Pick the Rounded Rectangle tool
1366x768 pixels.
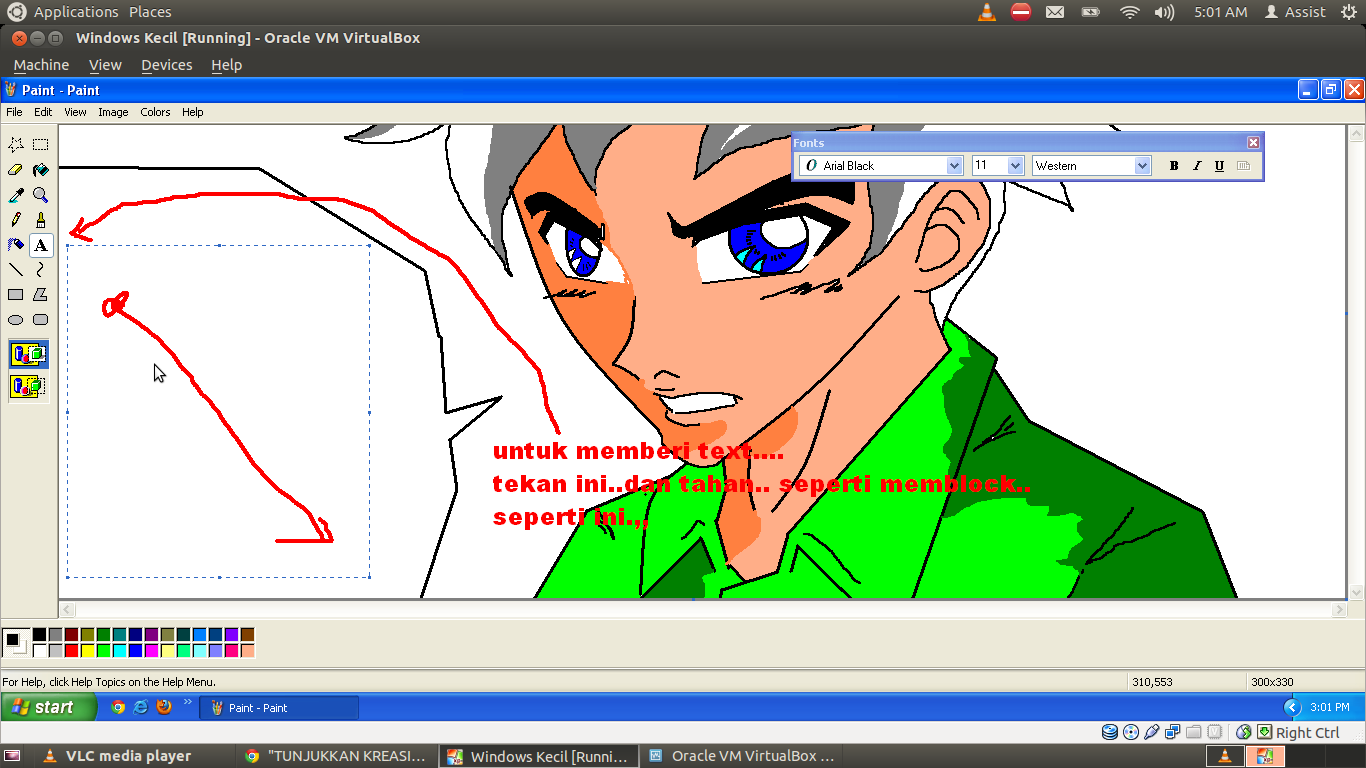click(41, 320)
